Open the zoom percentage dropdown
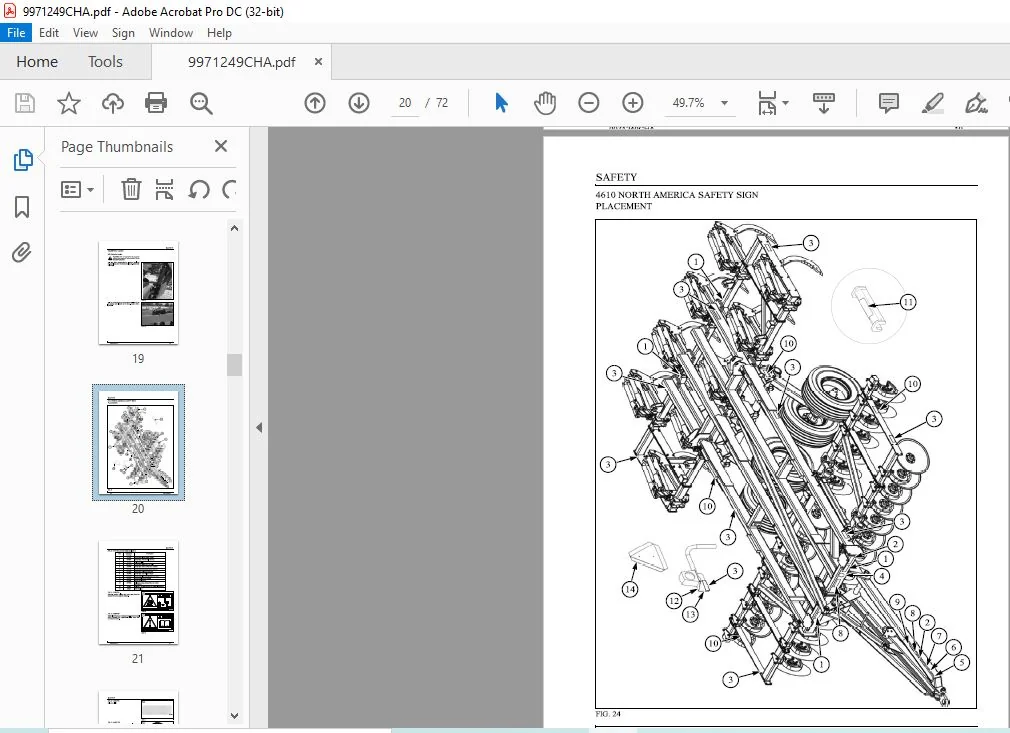 [x=724, y=103]
